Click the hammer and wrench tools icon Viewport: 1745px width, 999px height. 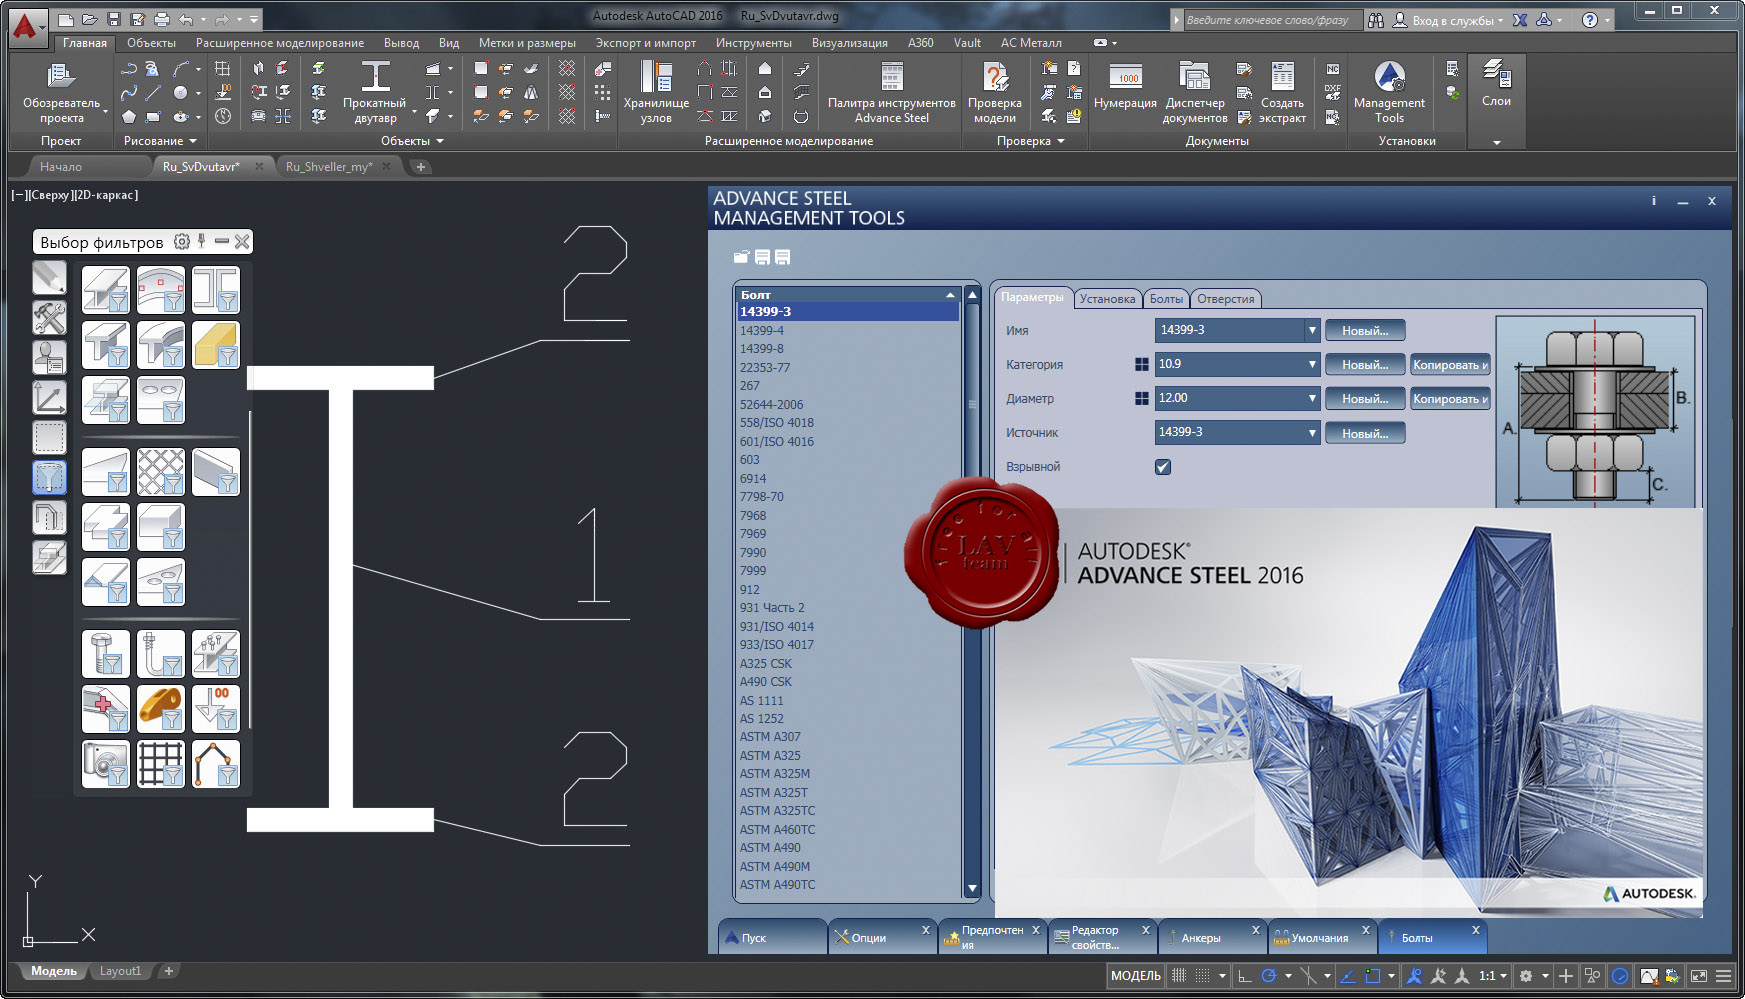(x=49, y=318)
